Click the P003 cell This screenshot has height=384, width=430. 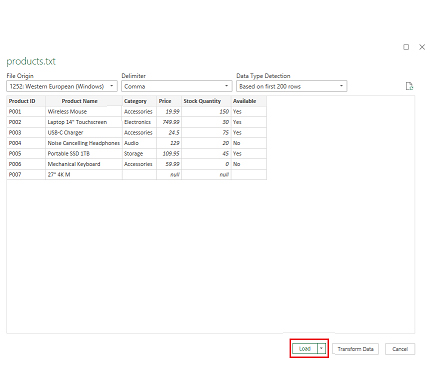(26, 132)
